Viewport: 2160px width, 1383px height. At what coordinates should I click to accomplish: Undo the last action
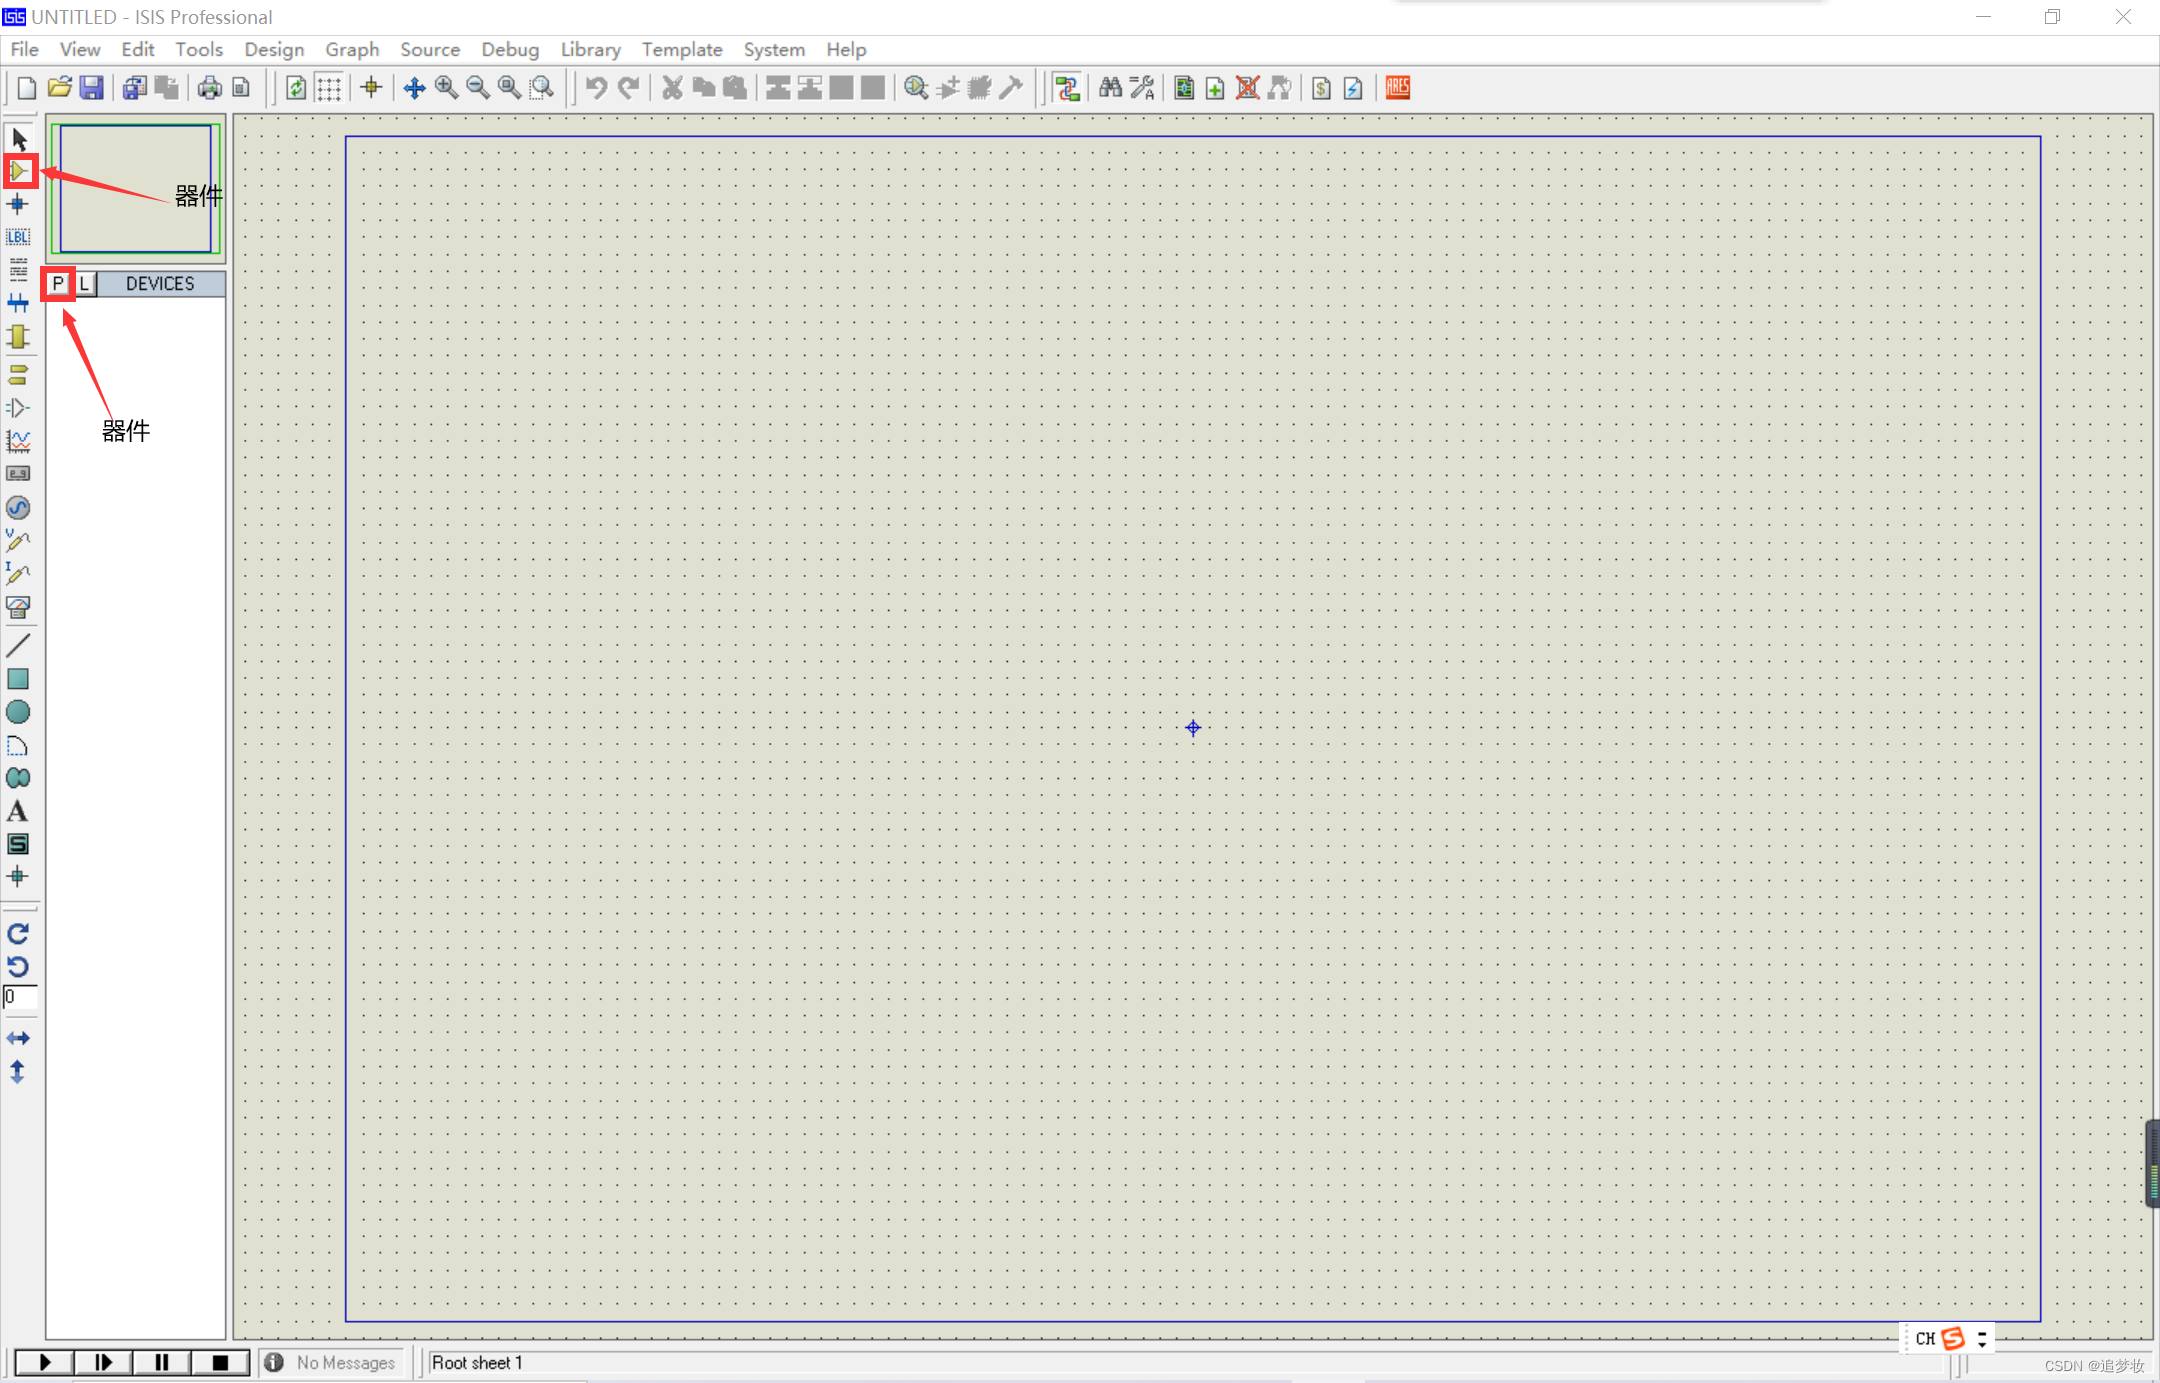596,88
